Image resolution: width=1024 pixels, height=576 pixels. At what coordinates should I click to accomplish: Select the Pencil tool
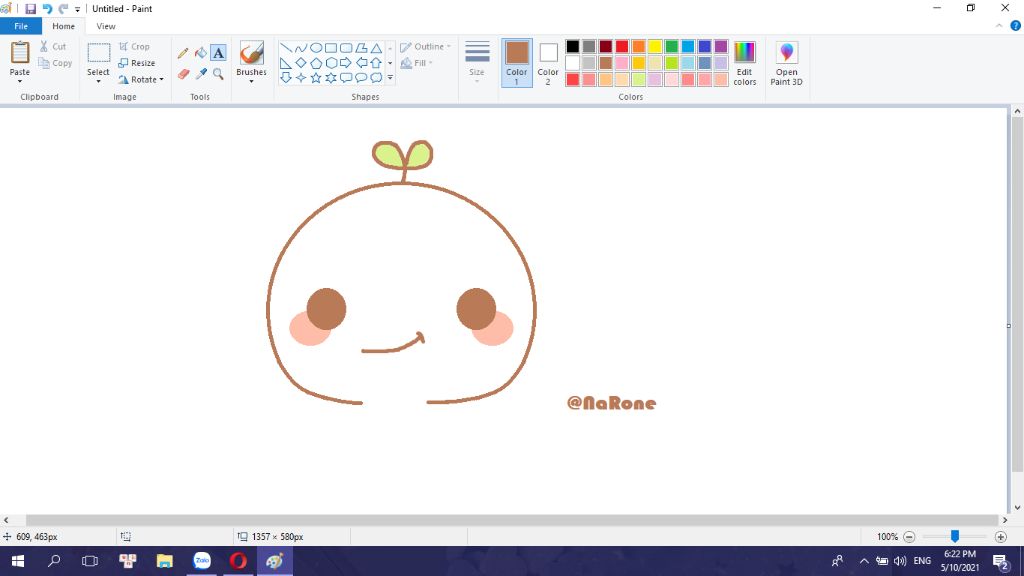coord(183,53)
